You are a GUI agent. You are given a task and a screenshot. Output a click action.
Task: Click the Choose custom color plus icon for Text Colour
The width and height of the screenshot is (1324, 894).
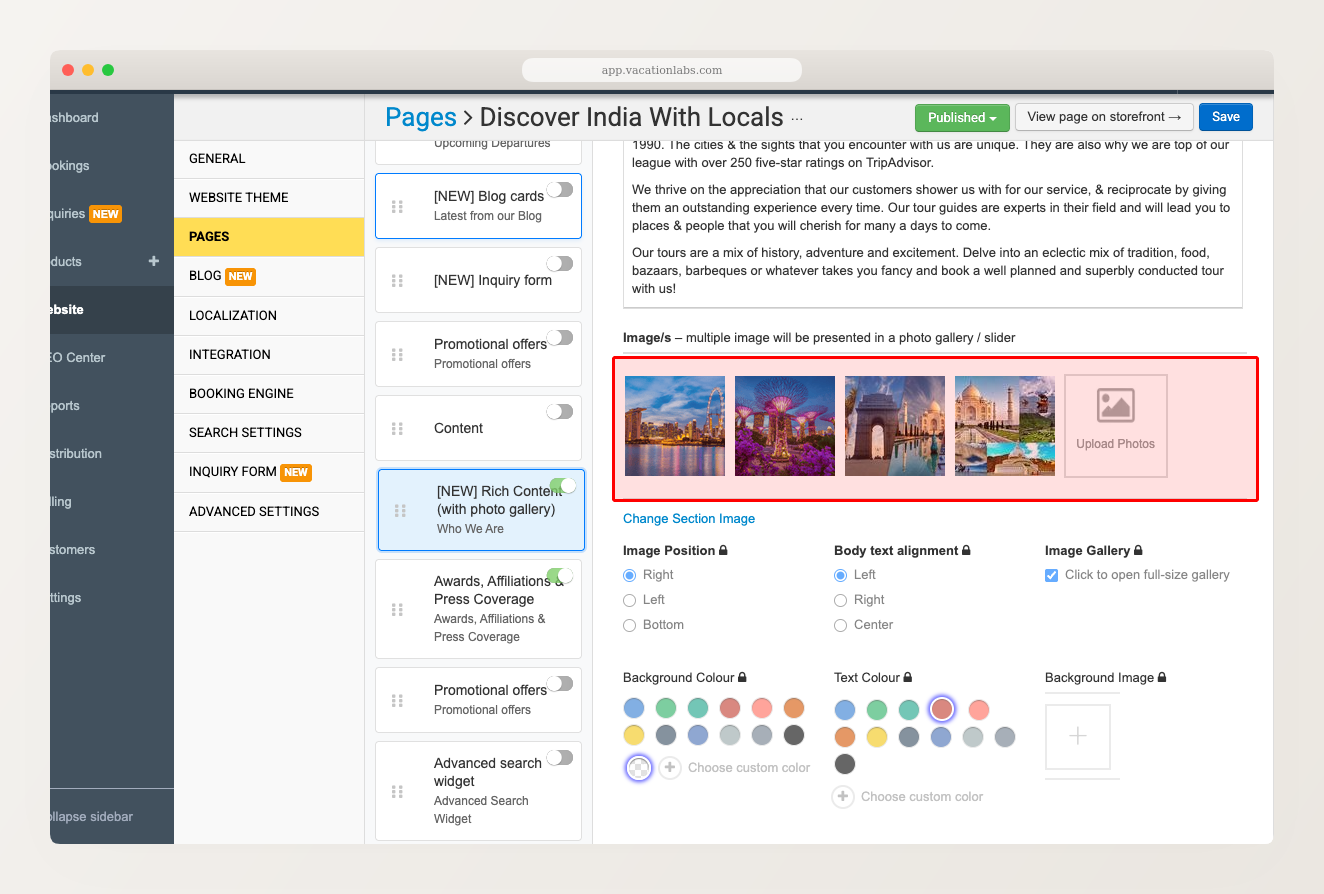842,796
